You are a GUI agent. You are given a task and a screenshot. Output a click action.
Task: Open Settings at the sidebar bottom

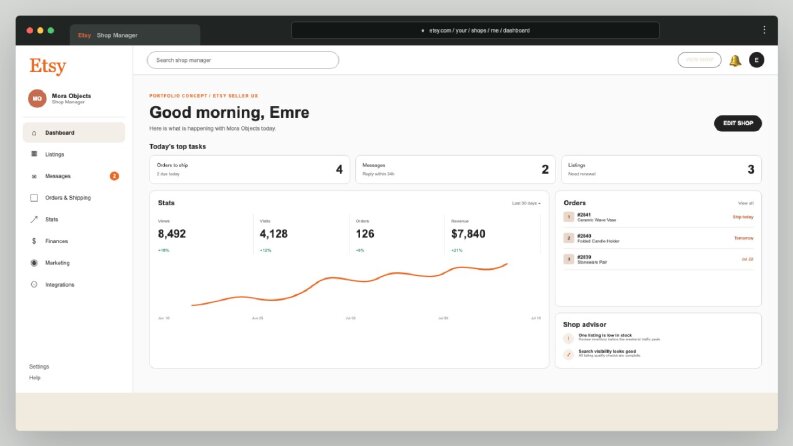pyautogui.click(x=39, y=367)
